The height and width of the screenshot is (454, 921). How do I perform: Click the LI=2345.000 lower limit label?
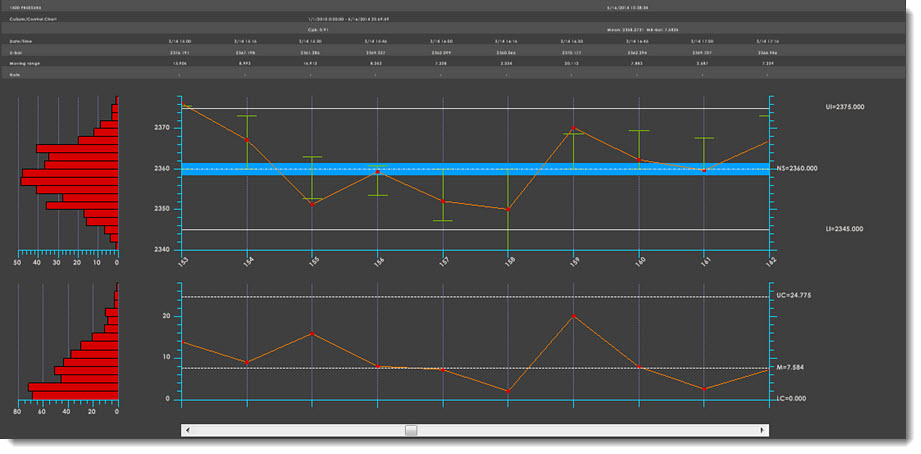(839, 229)
